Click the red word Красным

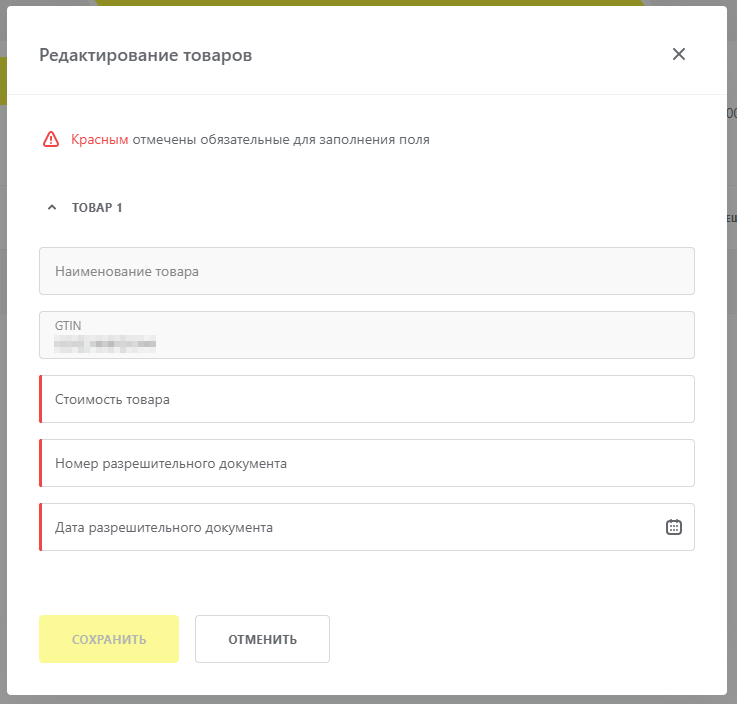pyautogui.click(x=99, y=140)
